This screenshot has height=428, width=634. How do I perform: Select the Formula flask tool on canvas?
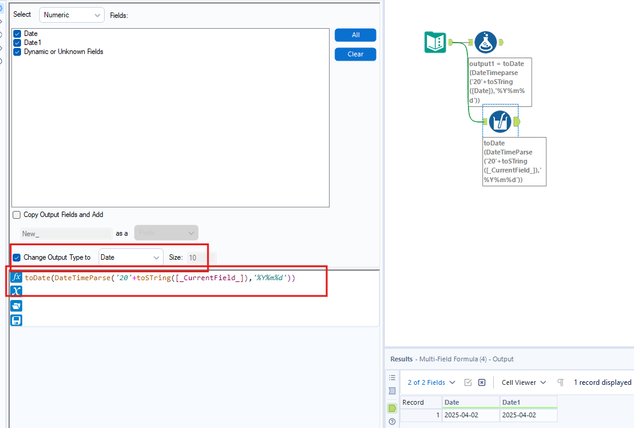[485, 42]
